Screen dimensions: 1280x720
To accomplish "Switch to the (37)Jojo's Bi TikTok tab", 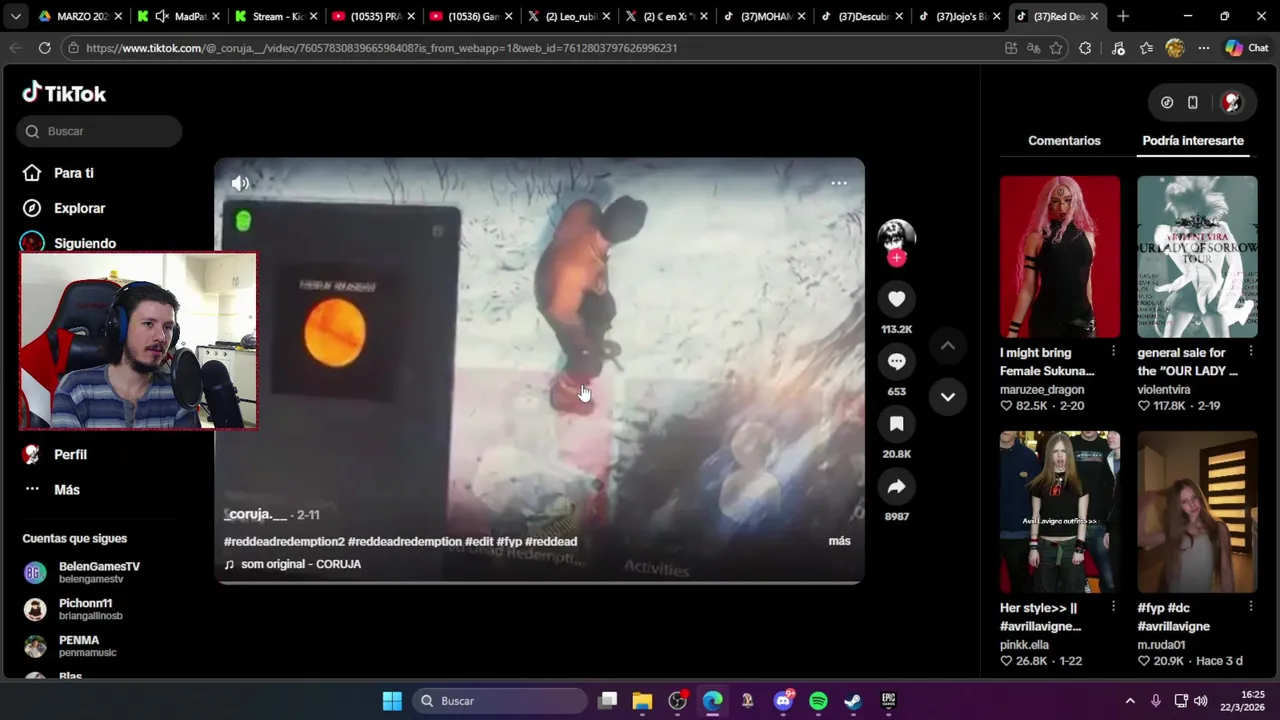I will 958,16.
